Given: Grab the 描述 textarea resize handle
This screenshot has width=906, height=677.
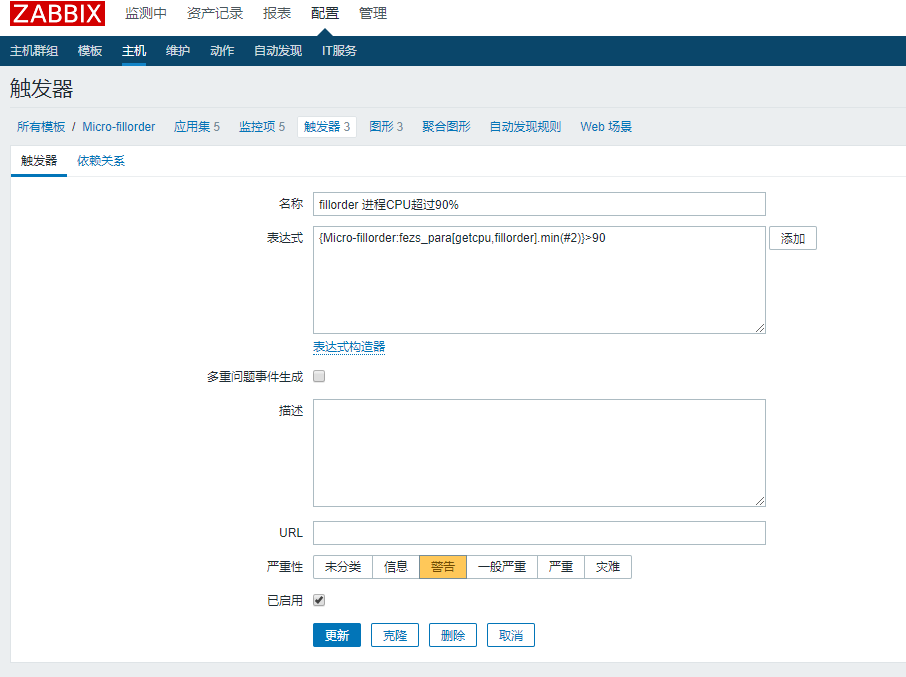Looking at the screenshot, I should coord(760,501).
